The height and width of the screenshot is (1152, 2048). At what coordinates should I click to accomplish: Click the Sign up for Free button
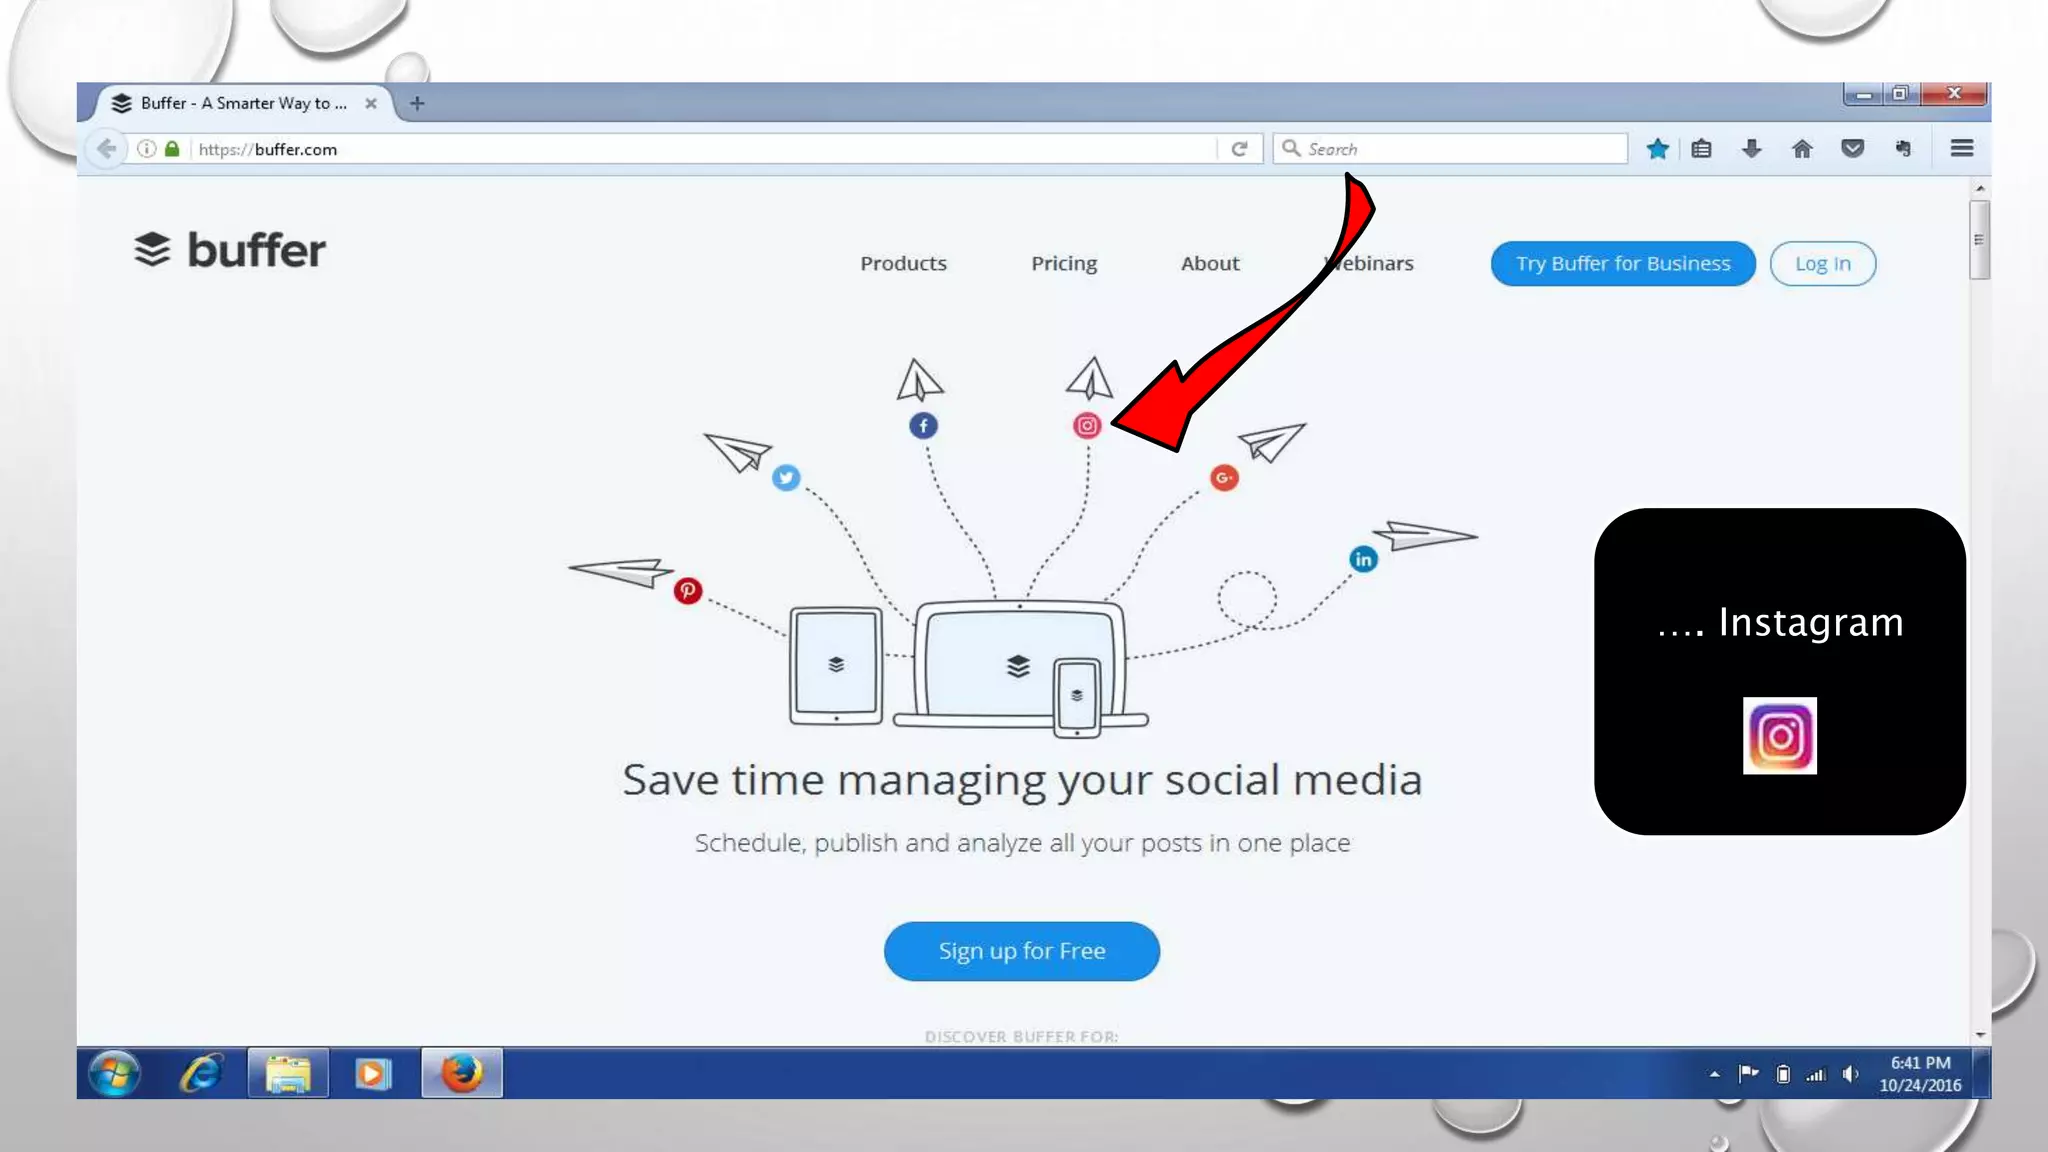[x=1021, y=951]
